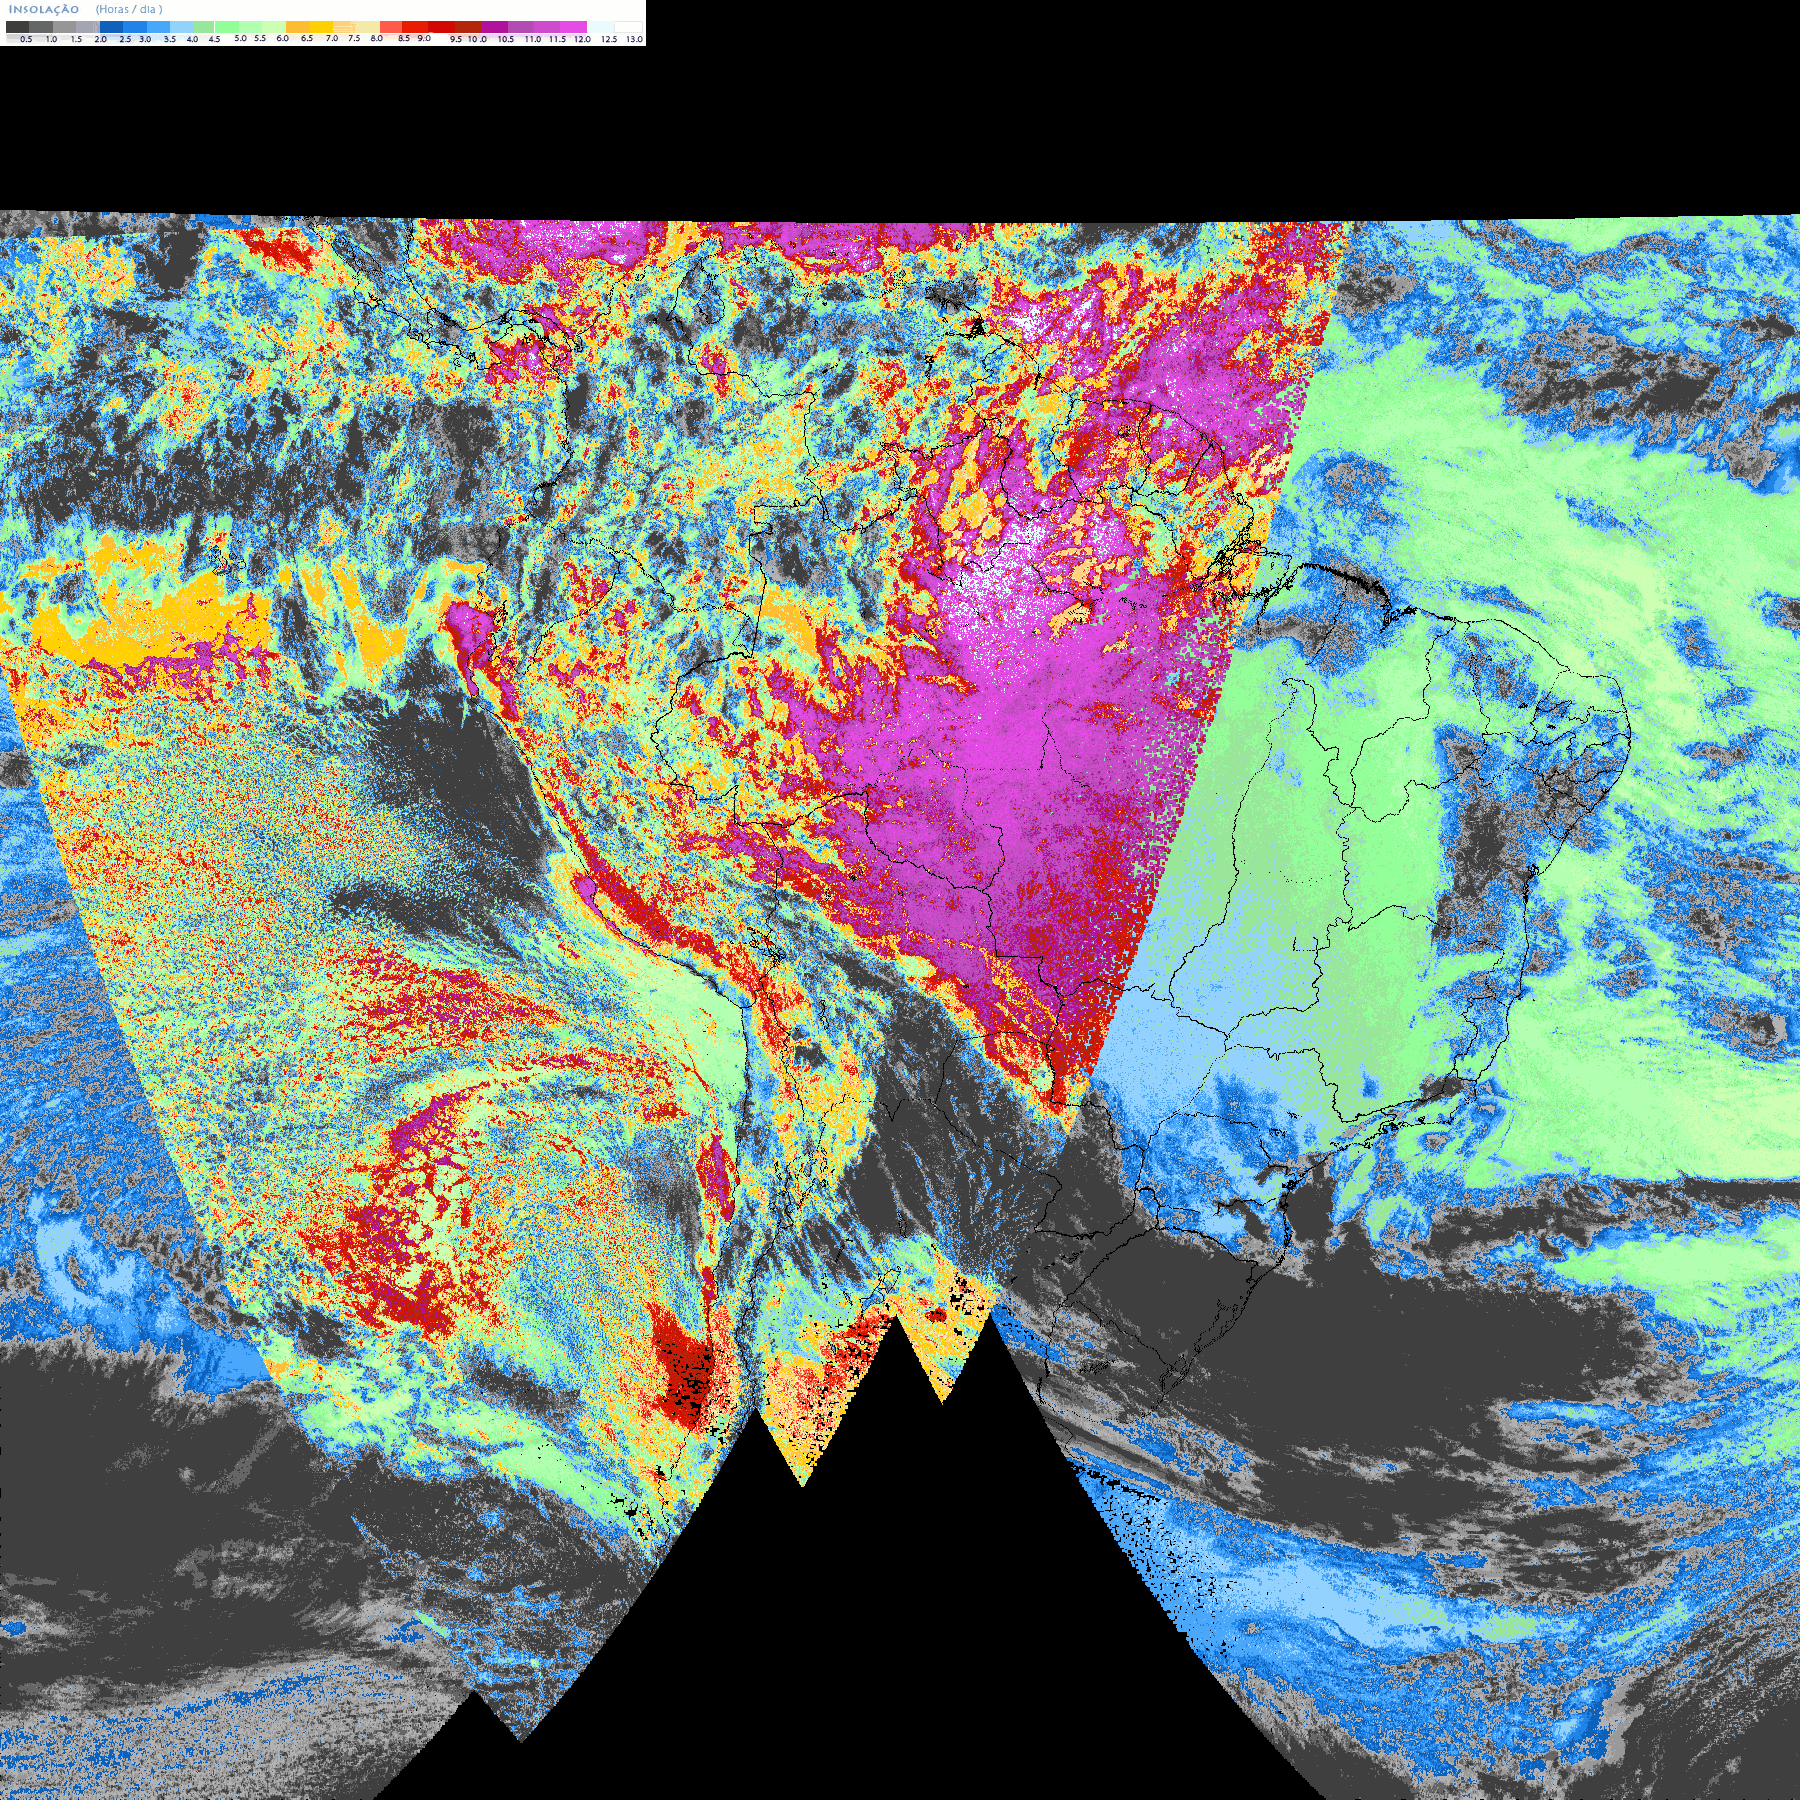Screen dimensions: 1800x1800
Task: Select the 0.5 value on the legend scale
Action: pos(26,39)
